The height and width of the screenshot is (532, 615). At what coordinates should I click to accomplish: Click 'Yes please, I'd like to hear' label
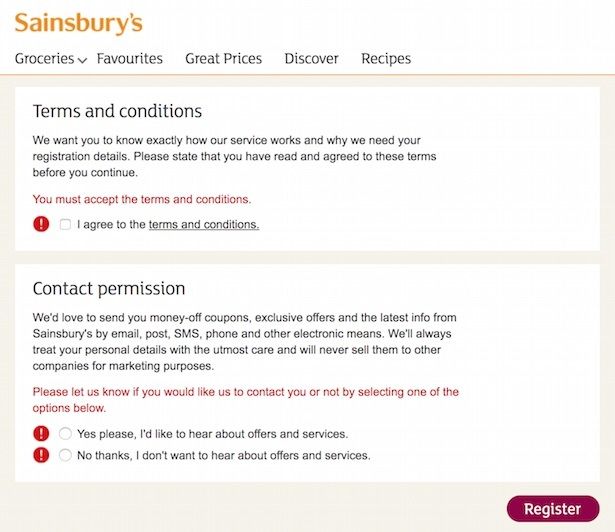pos(213,434)
